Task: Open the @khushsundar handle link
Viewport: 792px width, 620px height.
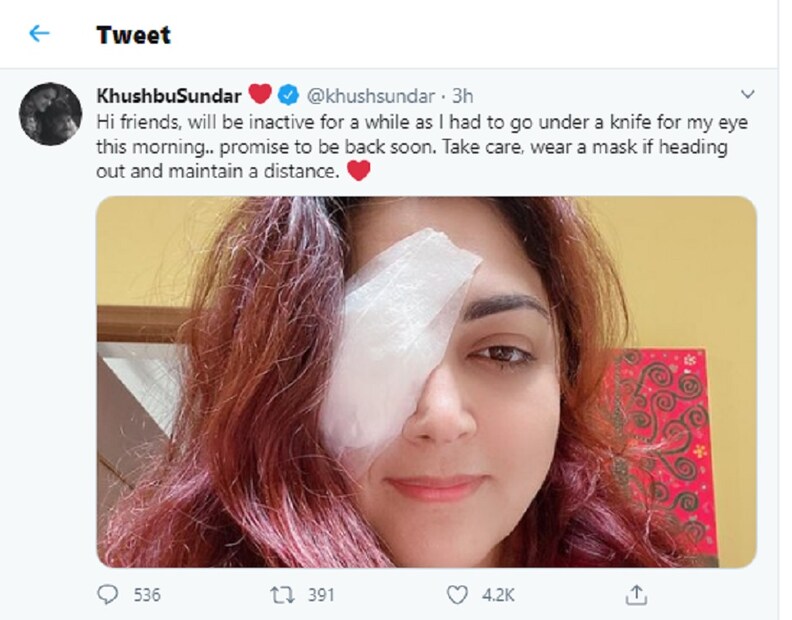Action: [371, 97]
